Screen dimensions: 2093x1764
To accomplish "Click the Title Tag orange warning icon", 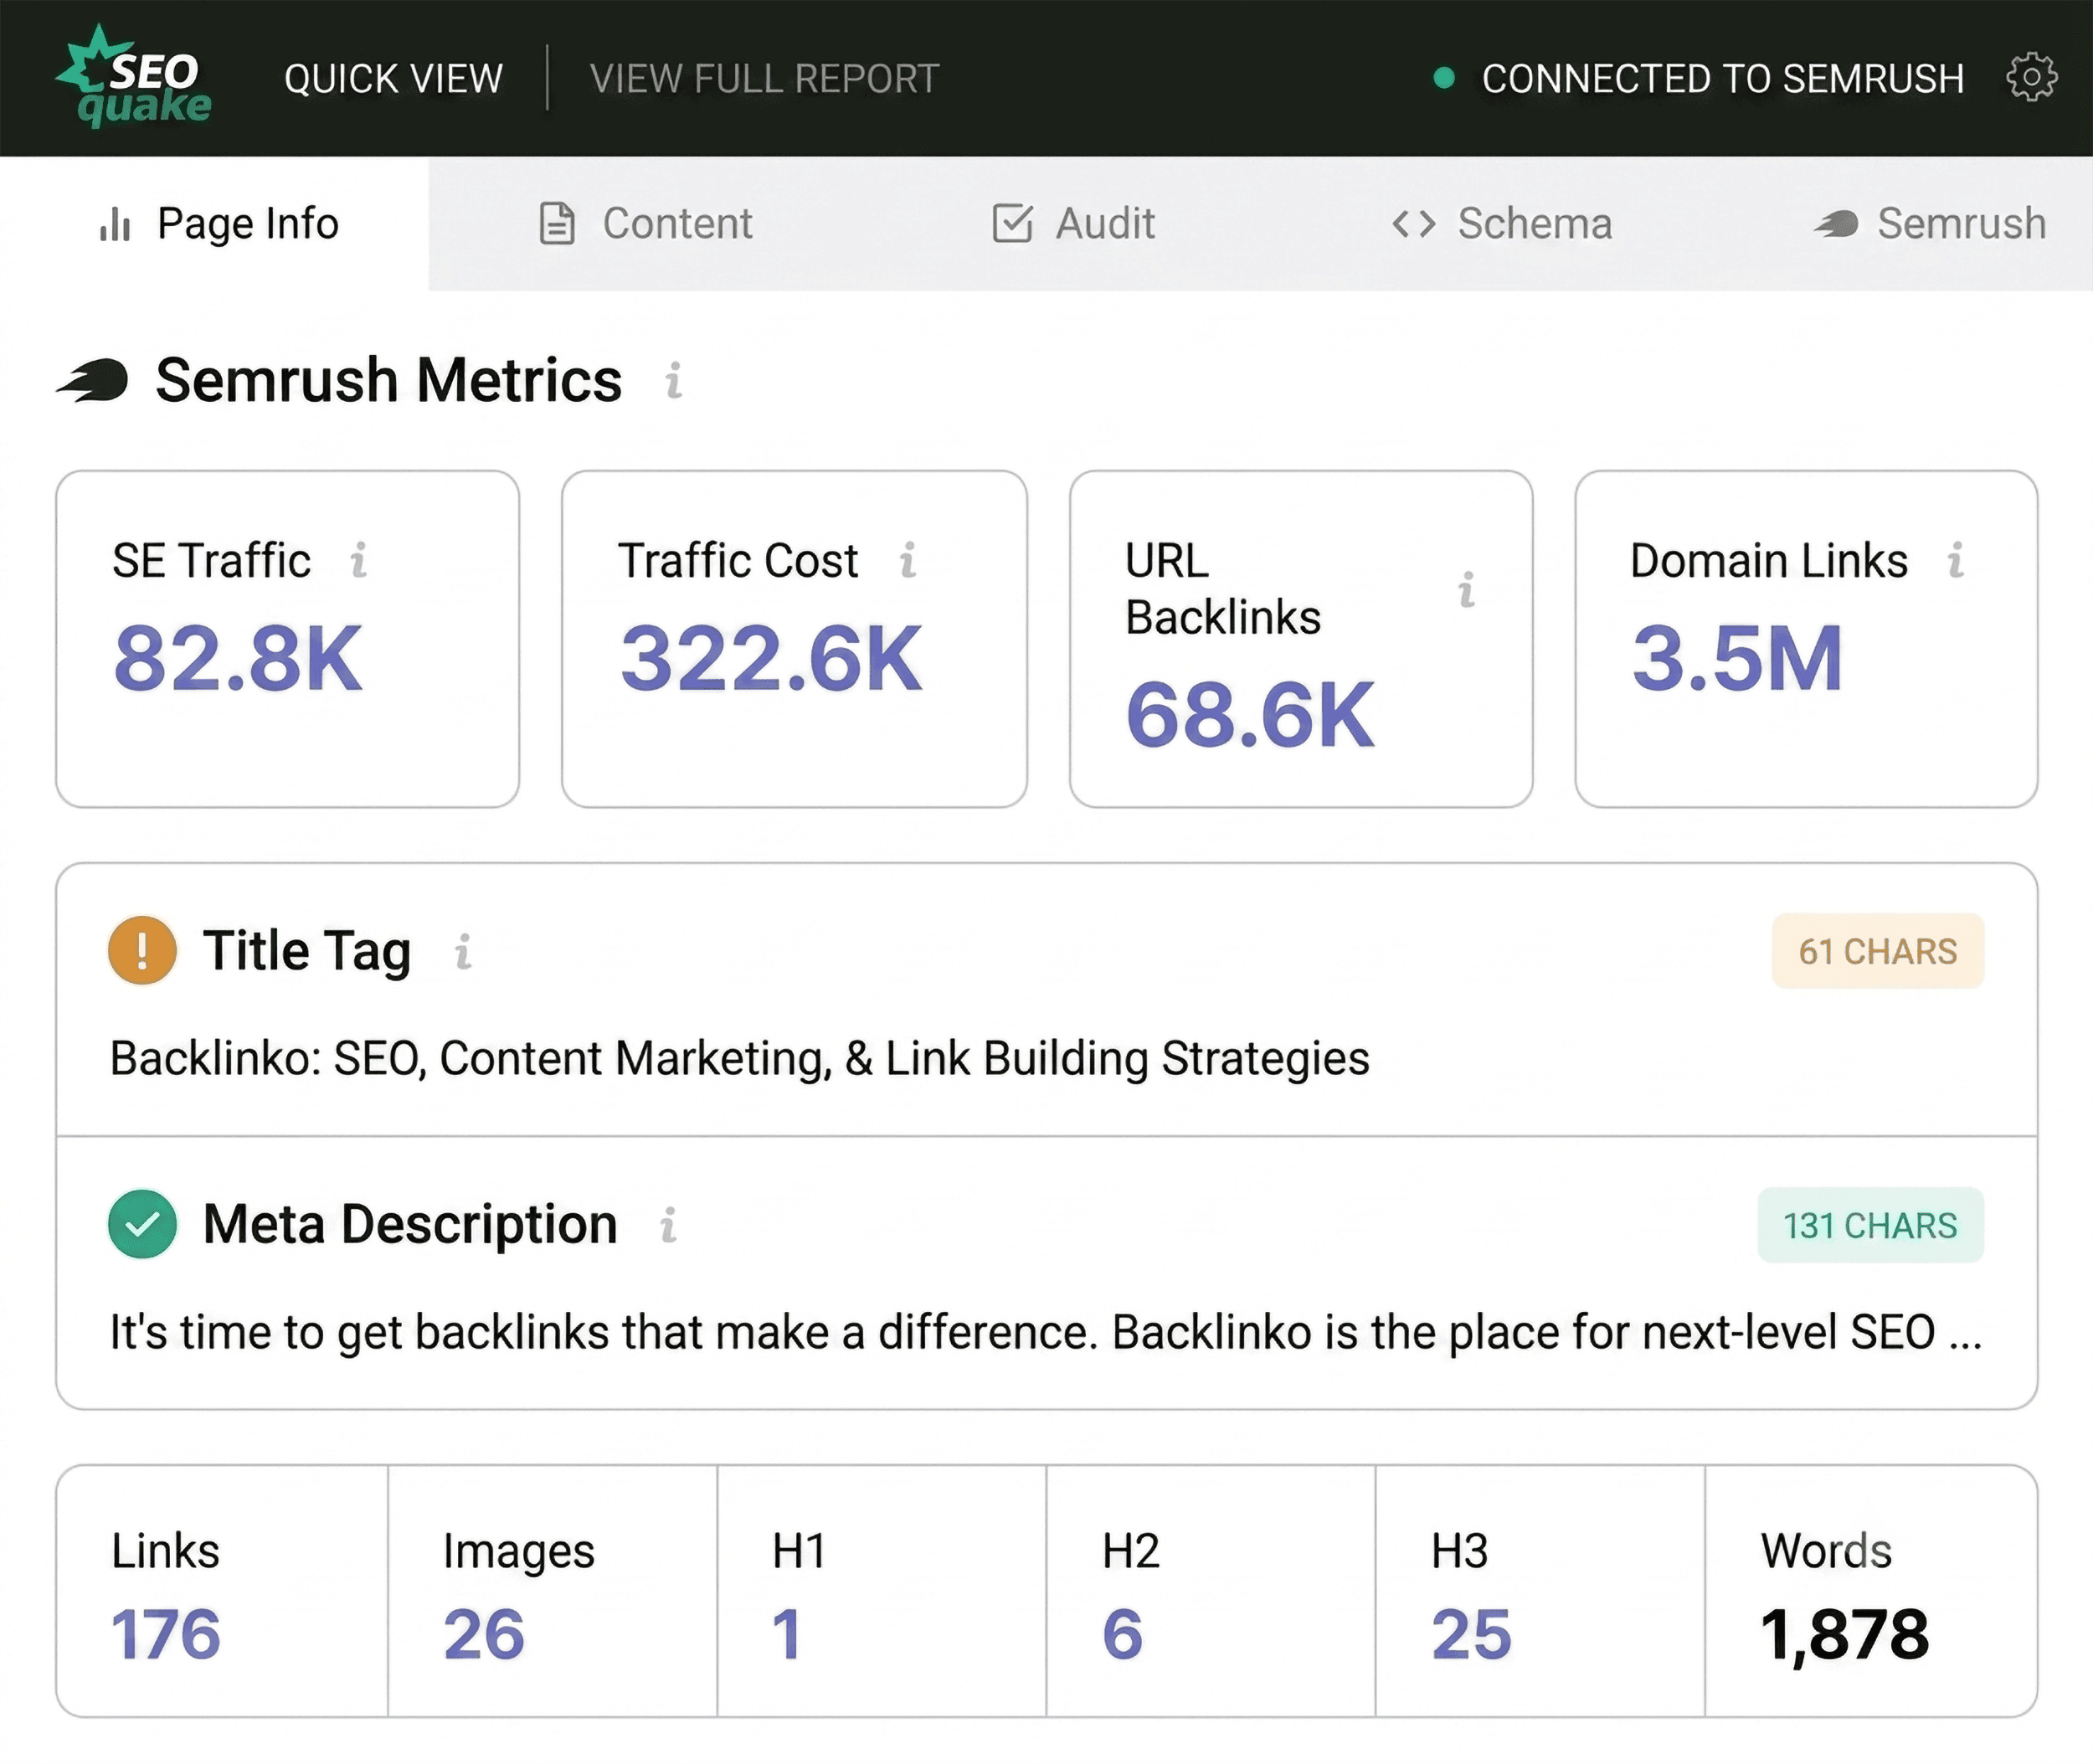I will [x=142, y=950].
